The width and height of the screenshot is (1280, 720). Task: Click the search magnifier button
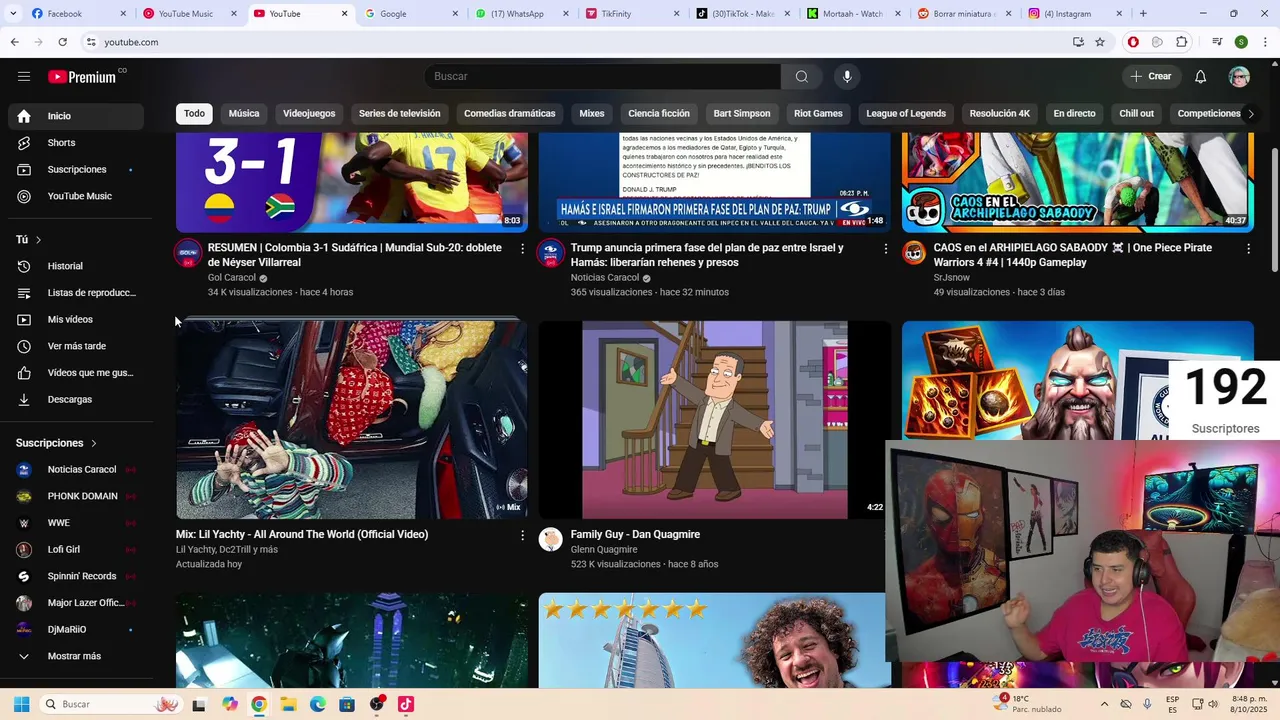801,77
